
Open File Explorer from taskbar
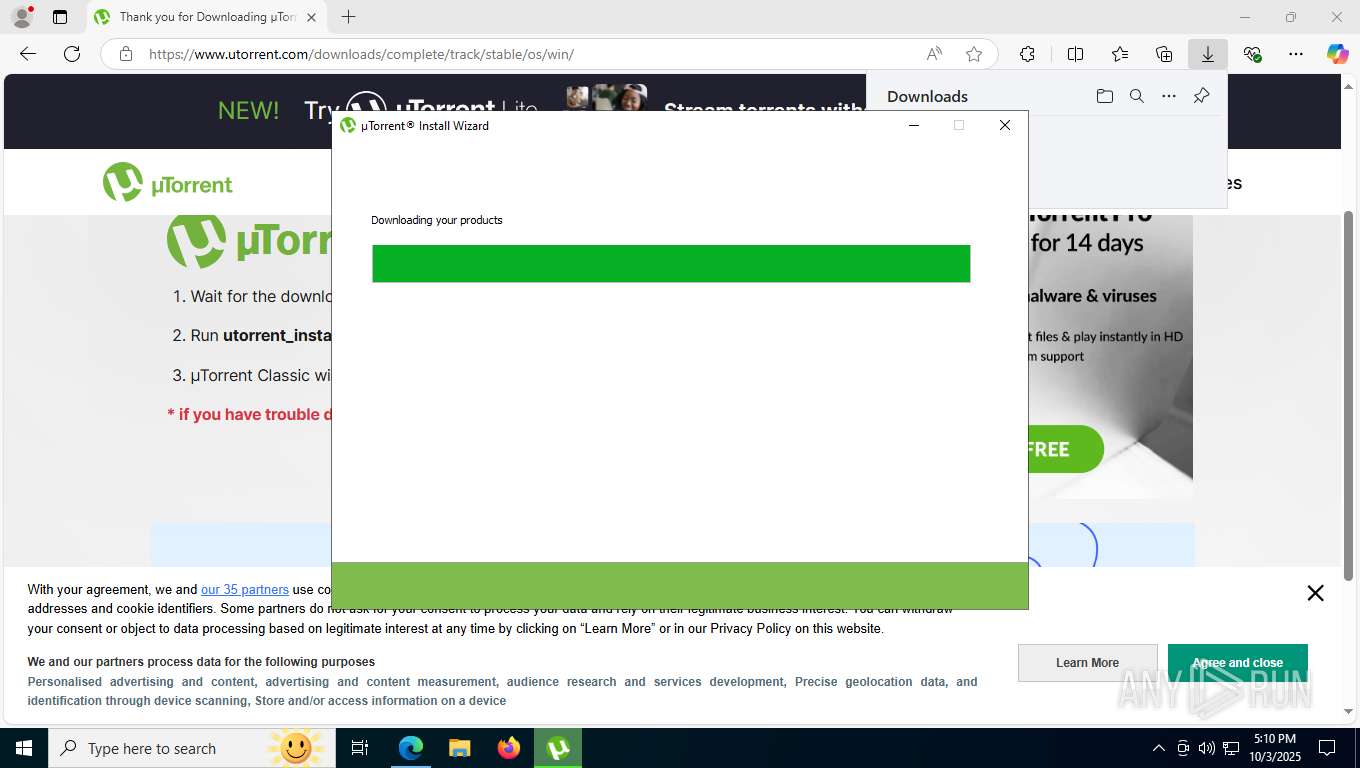[460, 748]
